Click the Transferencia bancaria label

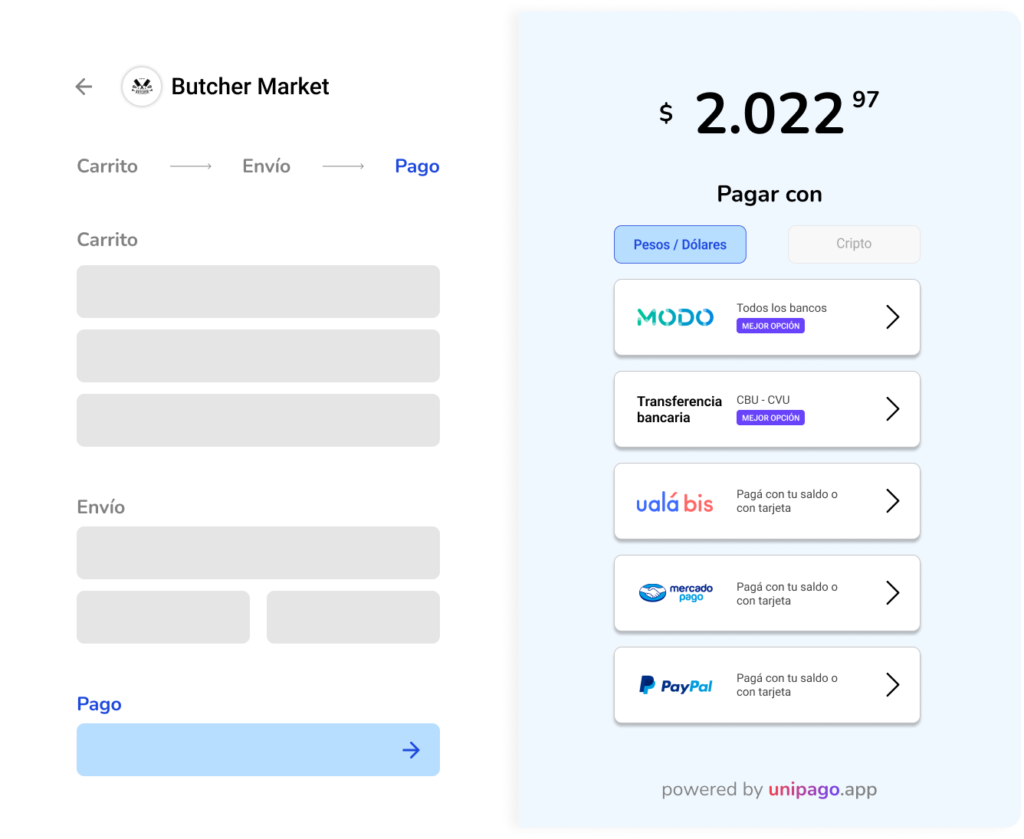(x=679, y=409)
